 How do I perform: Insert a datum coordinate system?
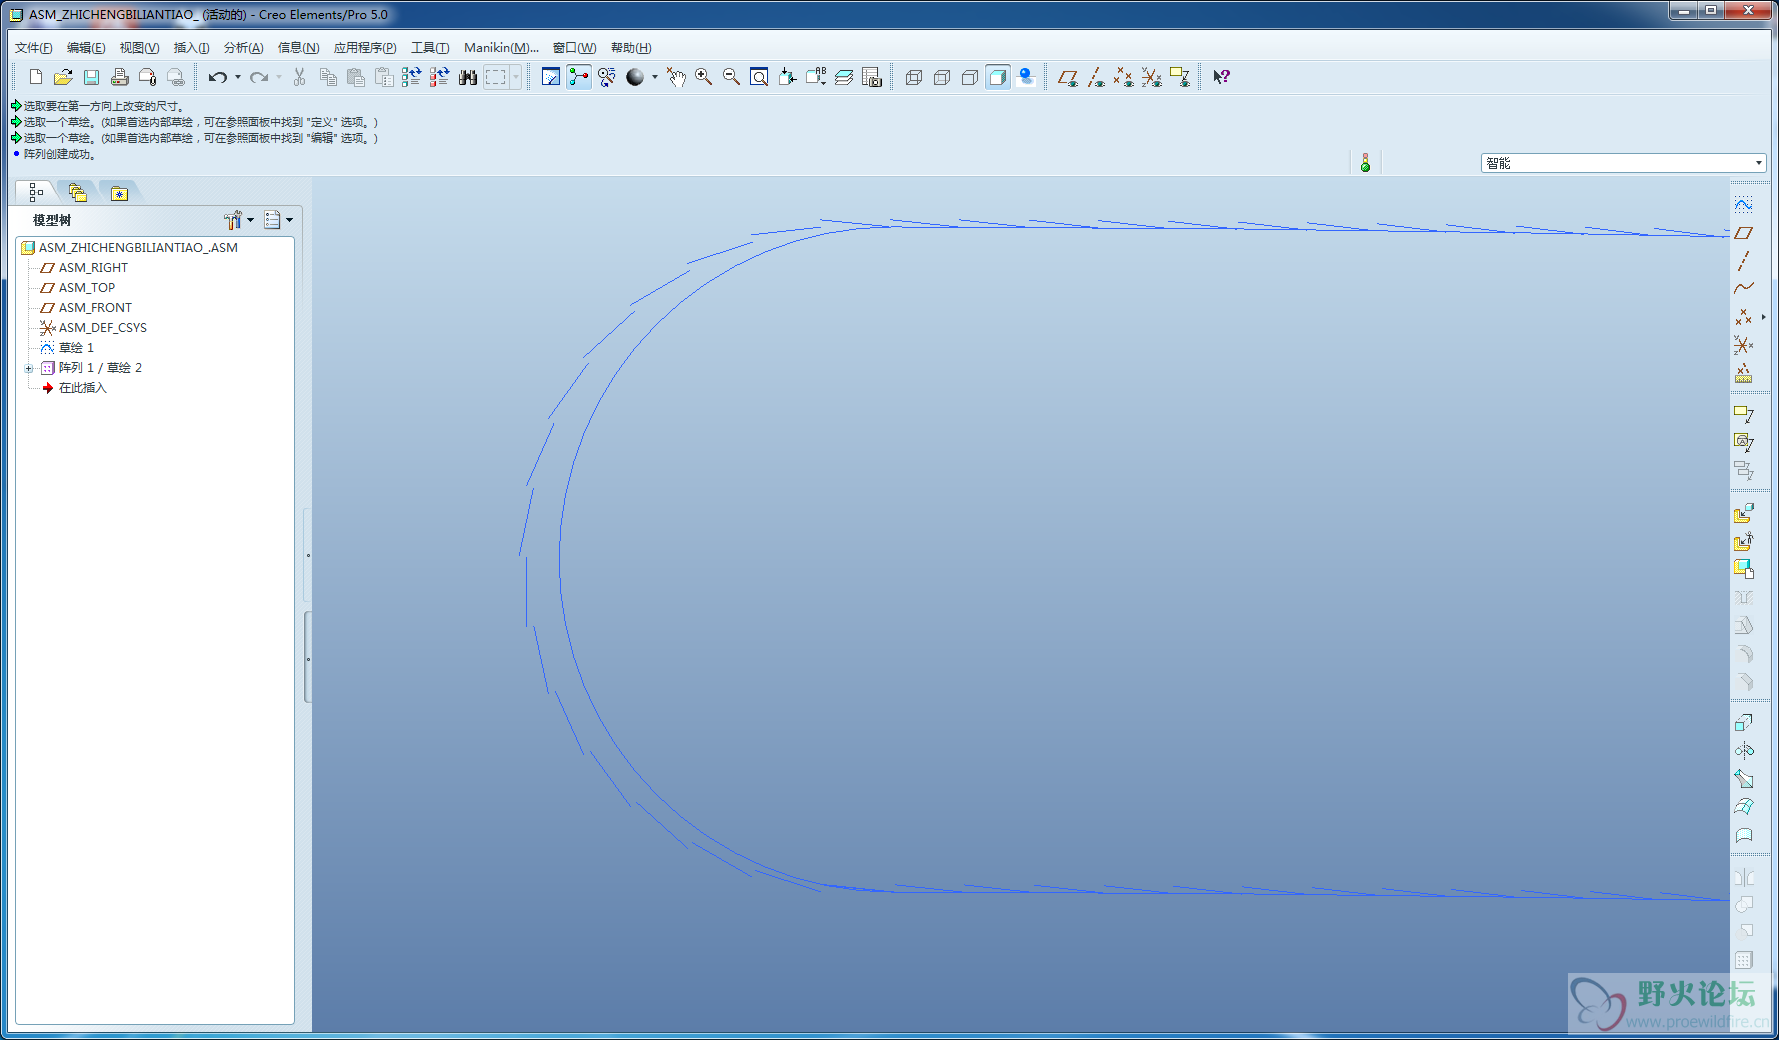click(x=1743, y=344)
